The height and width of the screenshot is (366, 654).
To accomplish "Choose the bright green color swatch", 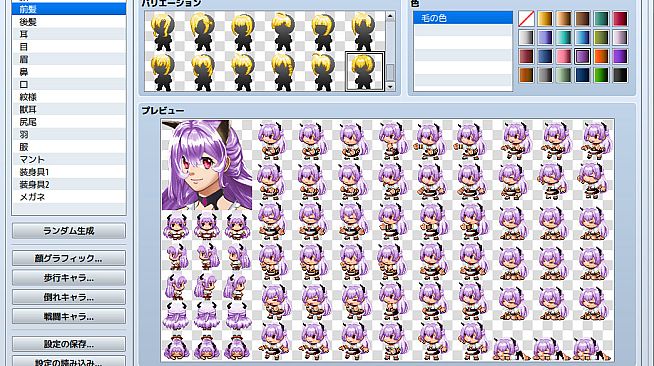I will coord(601,75).
